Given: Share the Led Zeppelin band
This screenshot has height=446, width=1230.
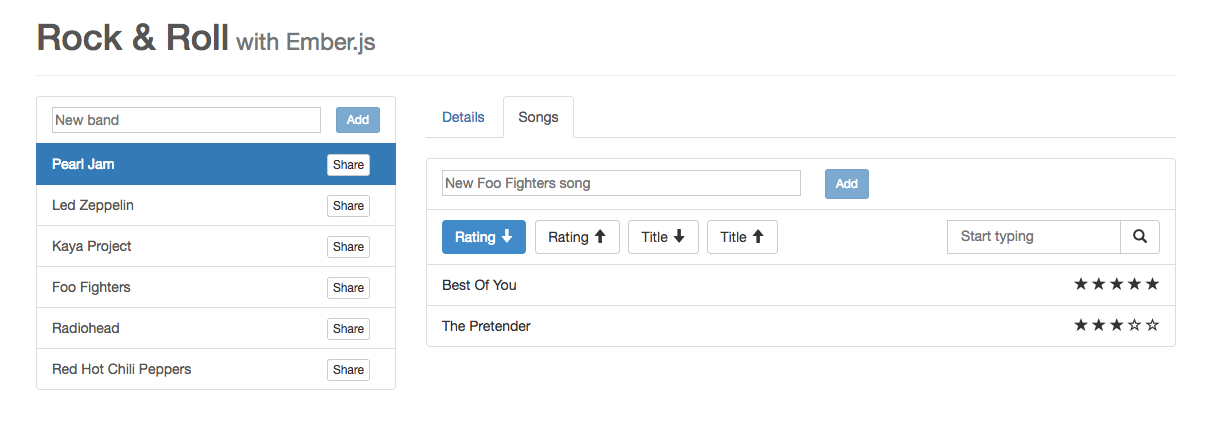Looking at the screenshot, I should coord(348,206).
